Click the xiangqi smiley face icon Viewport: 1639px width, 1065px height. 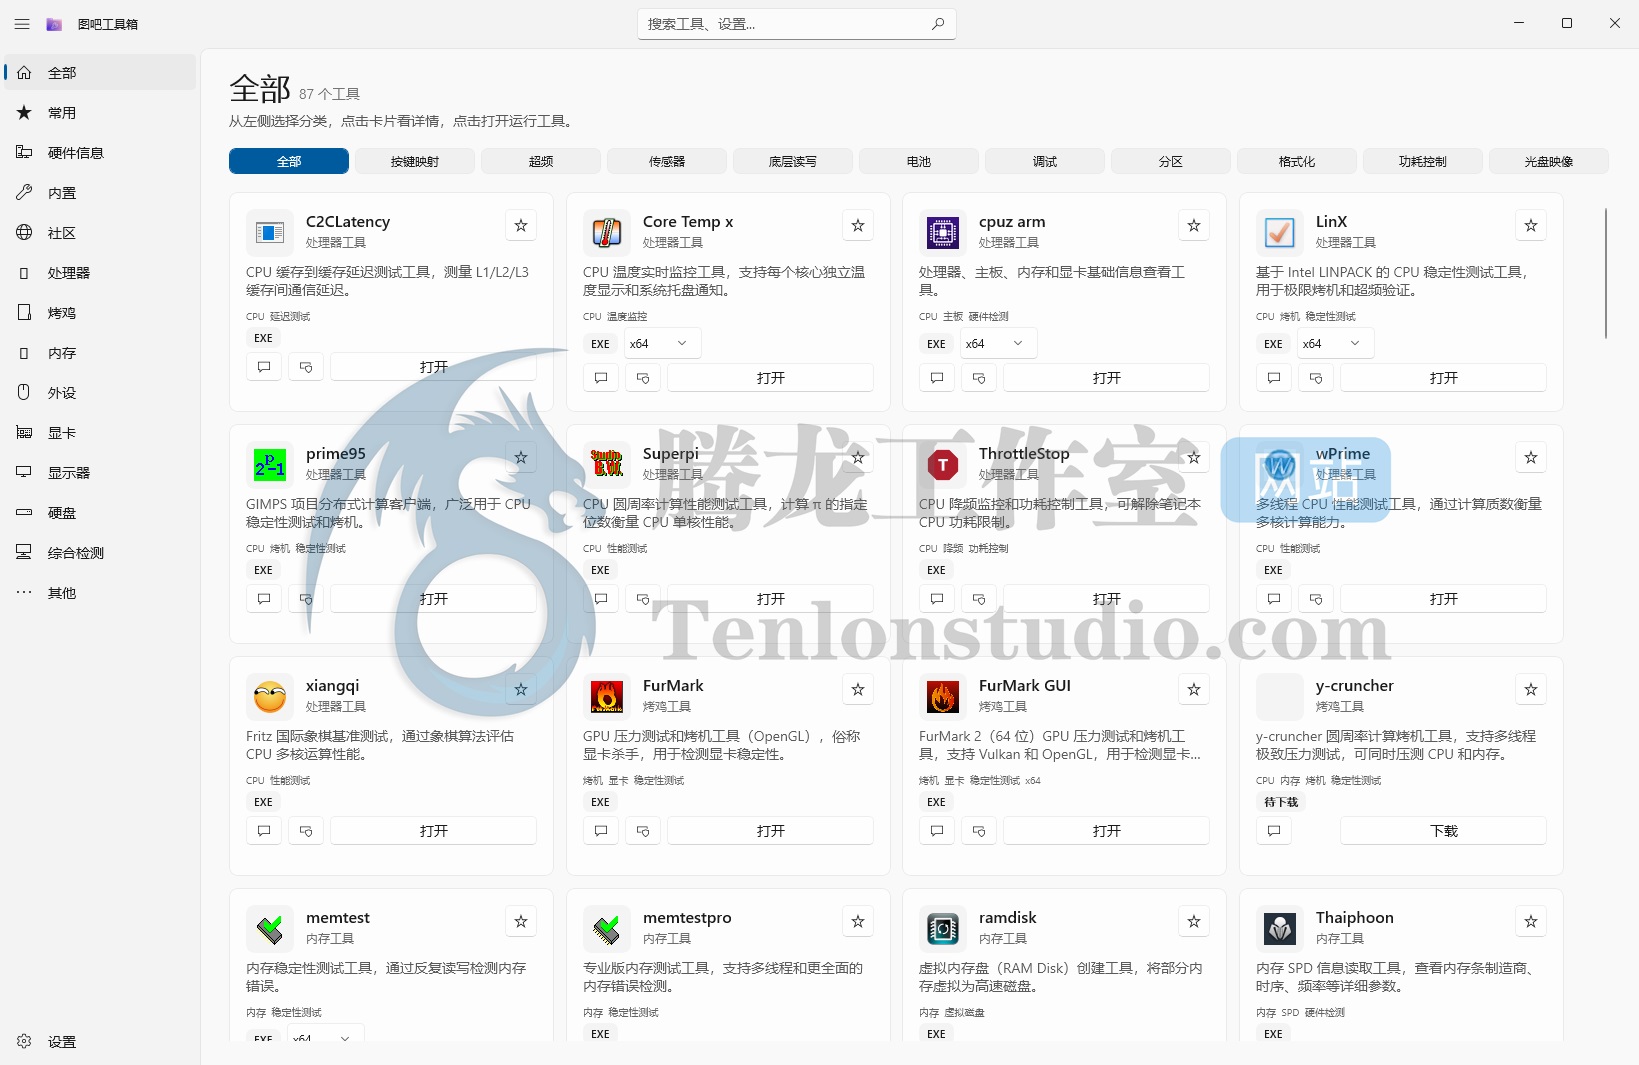click(270, 697)
